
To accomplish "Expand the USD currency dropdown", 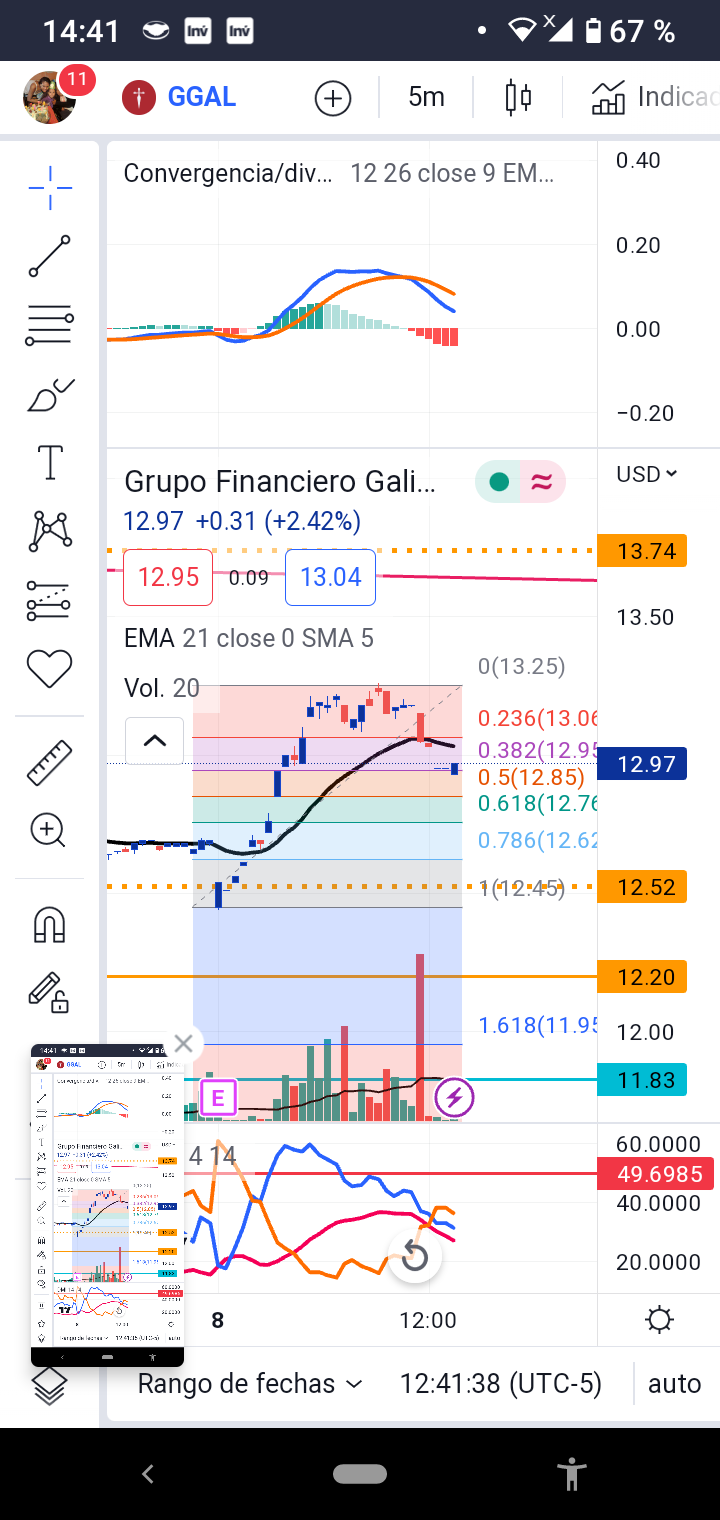I will (x=646, y=474).
